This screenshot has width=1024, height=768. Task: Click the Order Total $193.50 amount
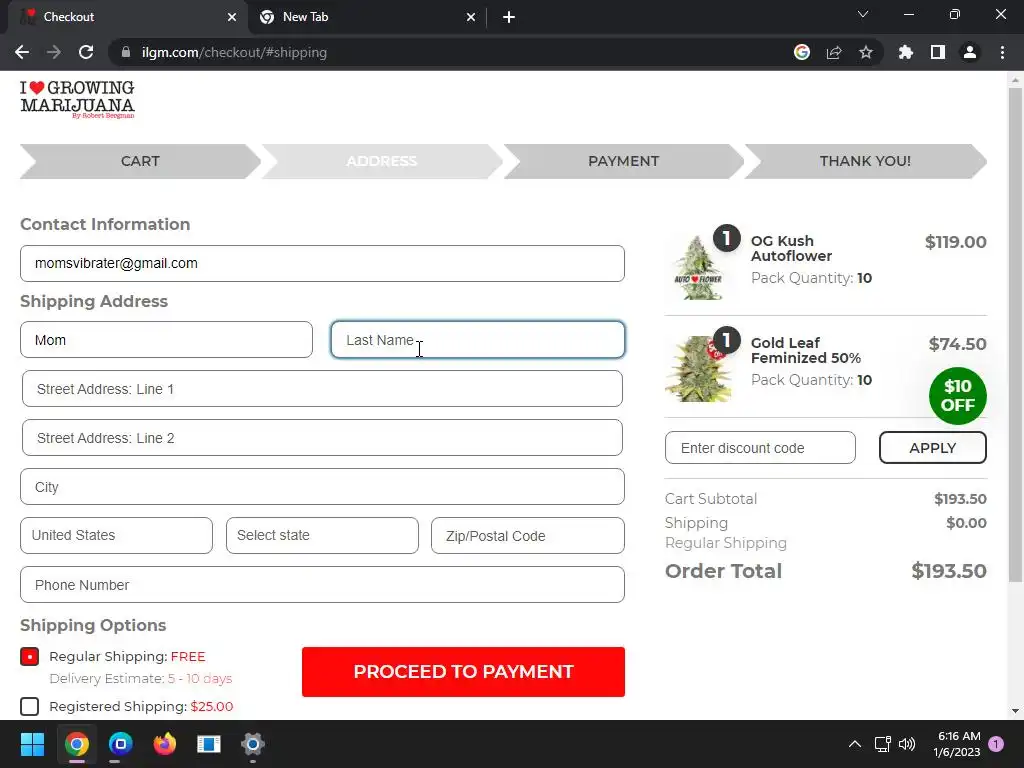949,571
